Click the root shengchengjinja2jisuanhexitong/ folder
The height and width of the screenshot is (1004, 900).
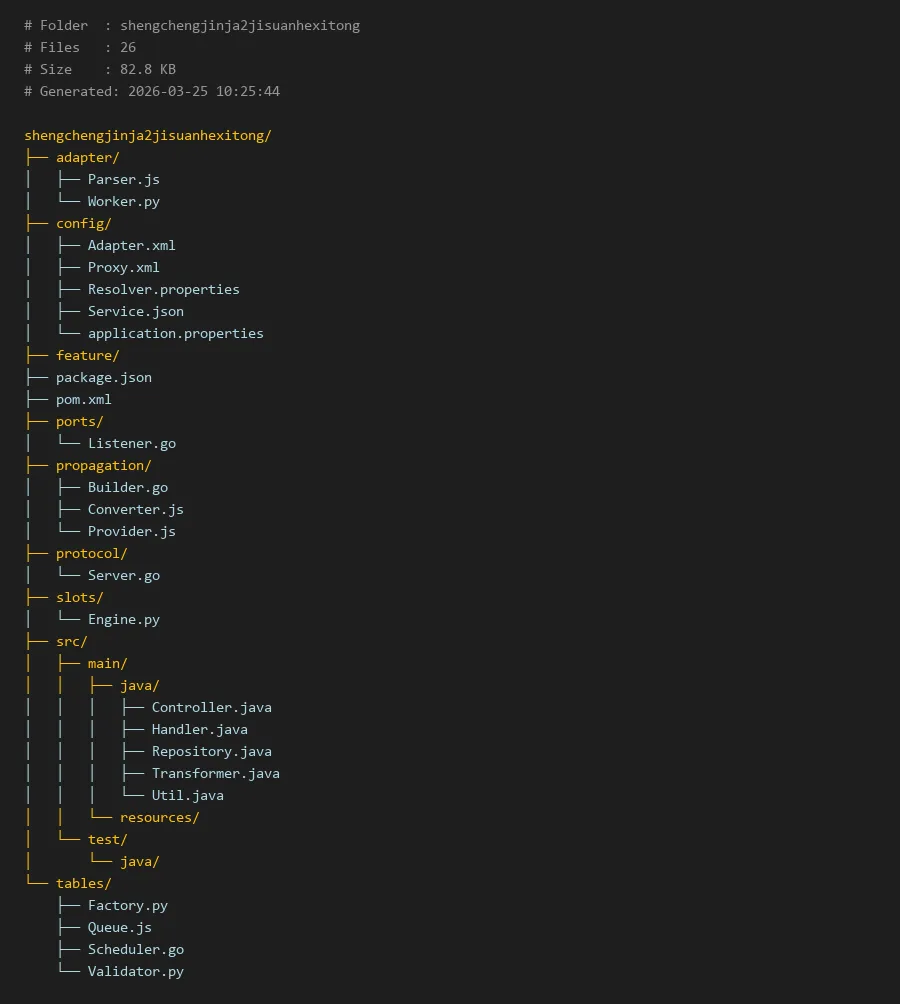[148, 135]
